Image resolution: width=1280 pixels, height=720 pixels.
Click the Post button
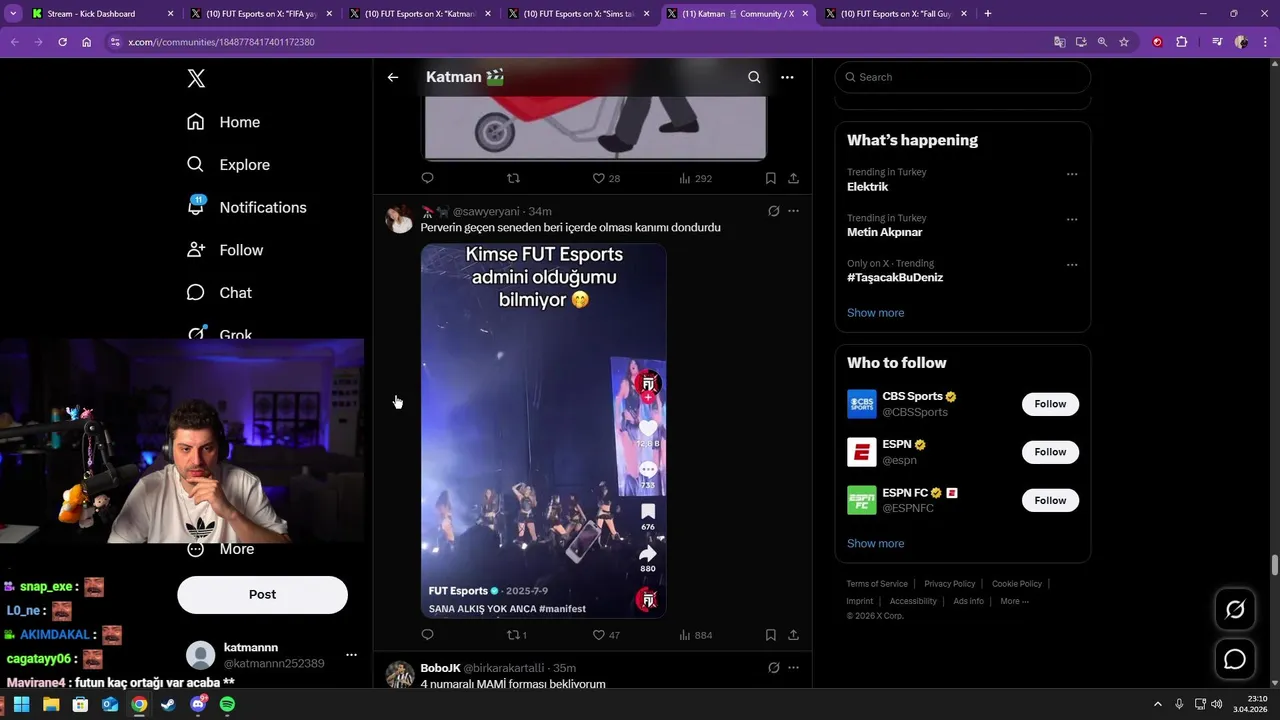[262, 594]
